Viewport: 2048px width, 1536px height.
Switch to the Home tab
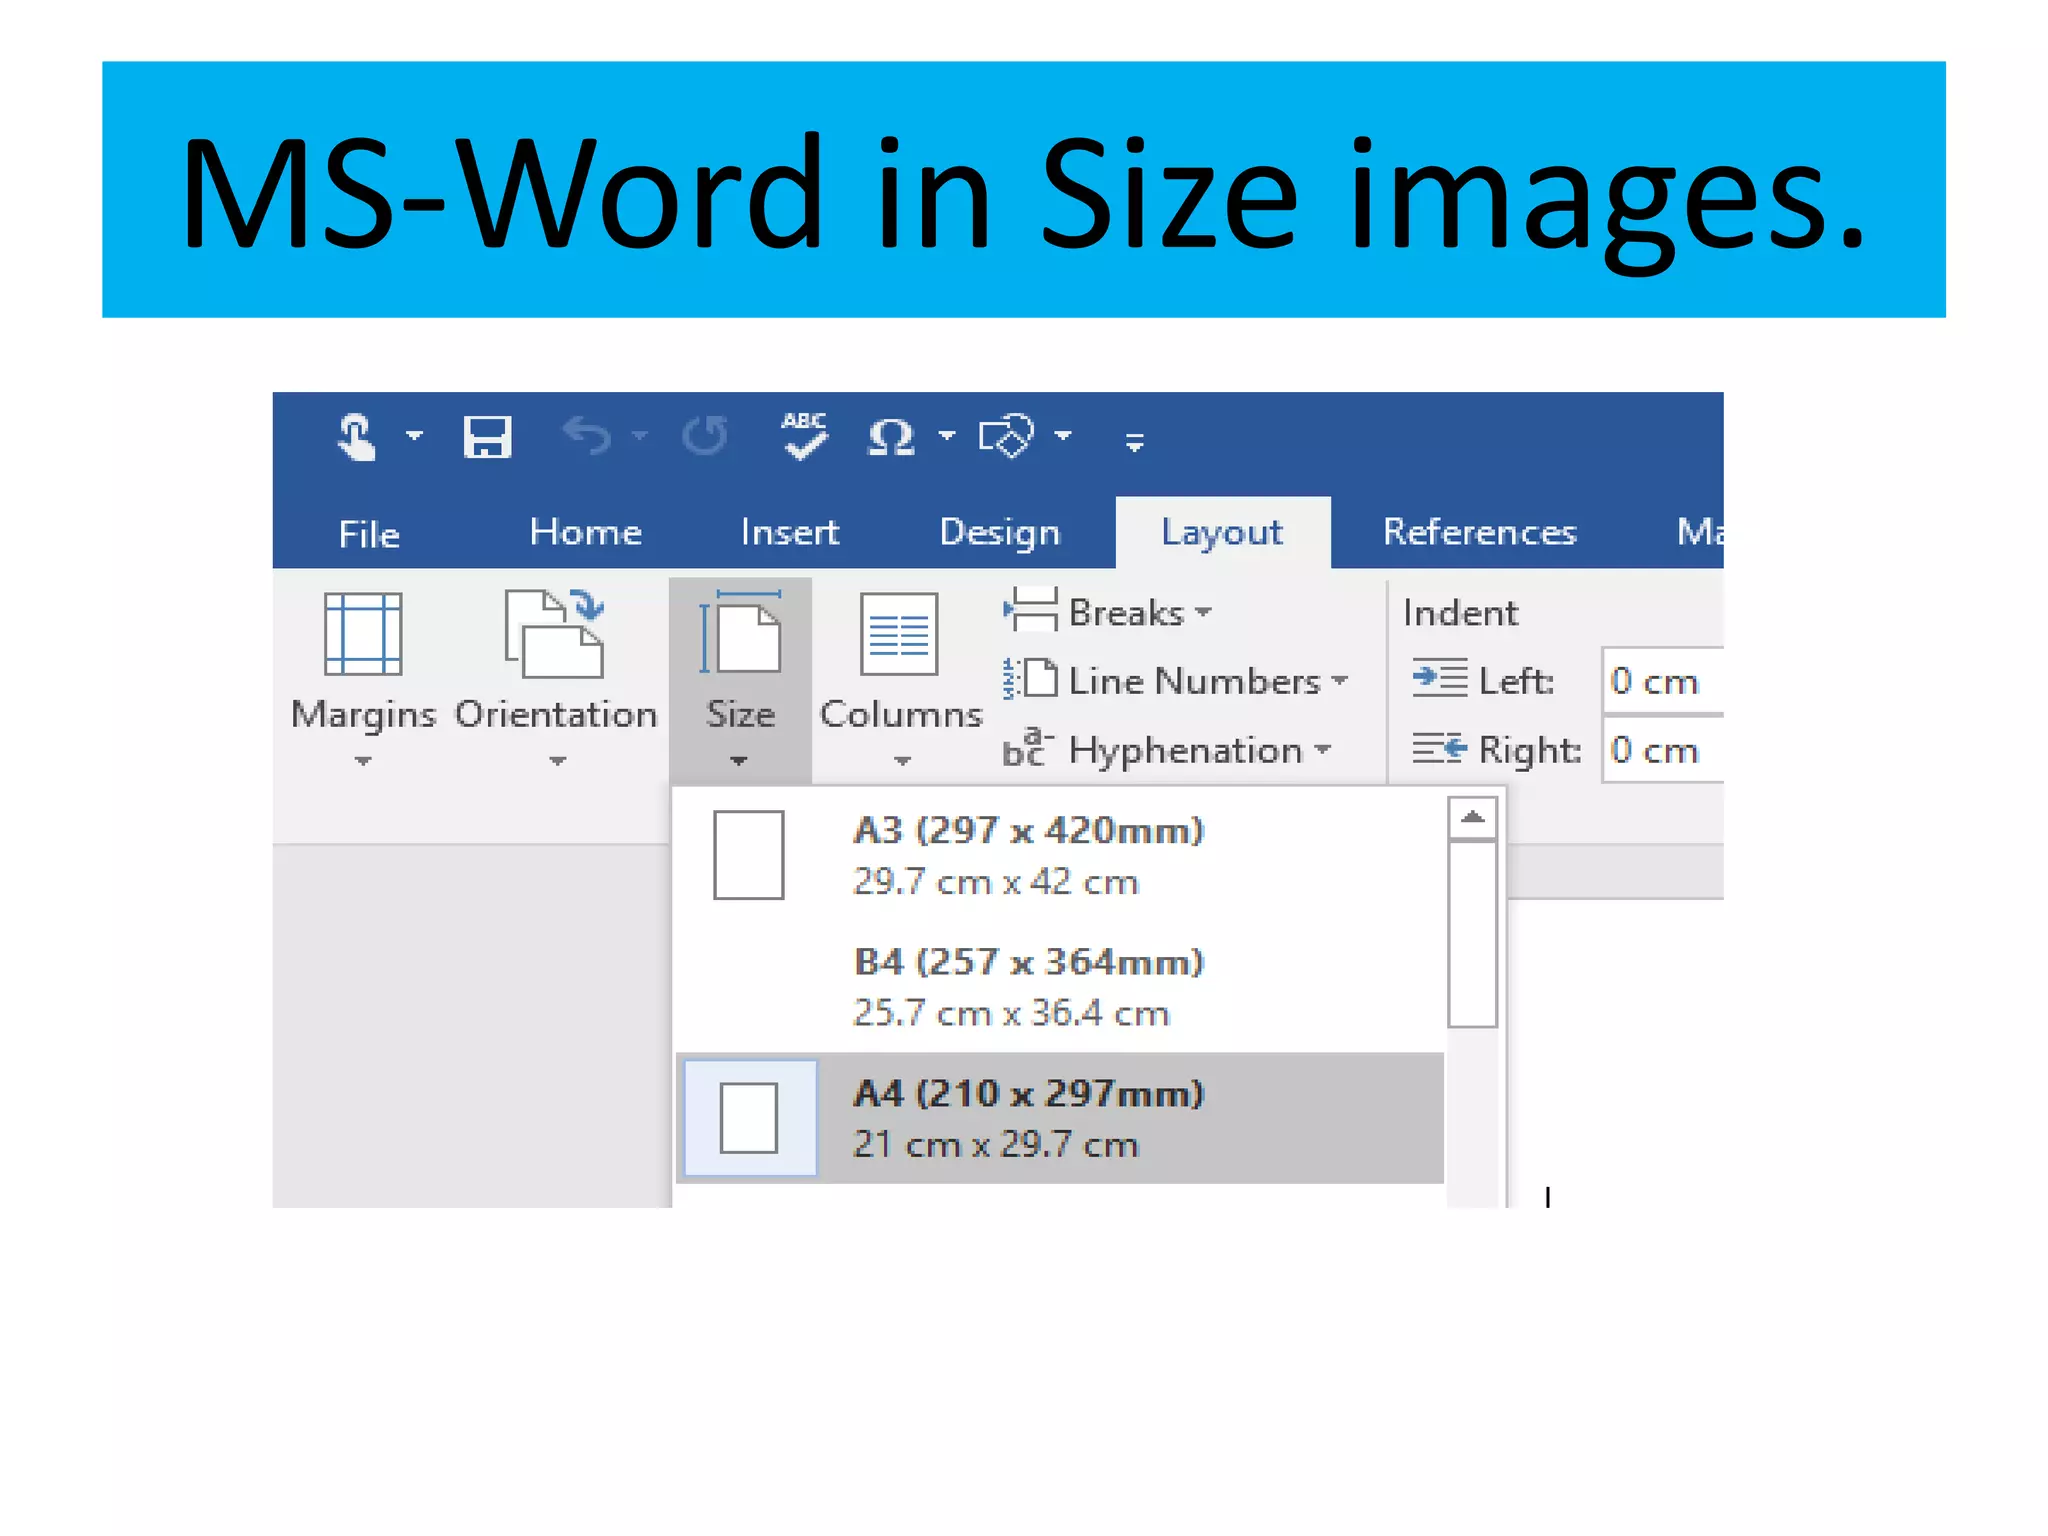point(586,532)
